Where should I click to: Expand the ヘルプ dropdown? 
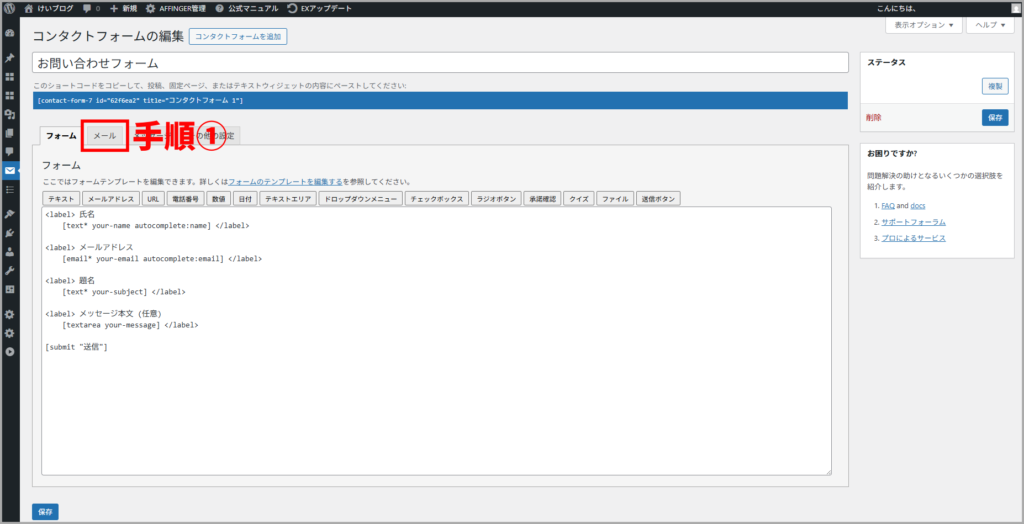click(989, 25)
